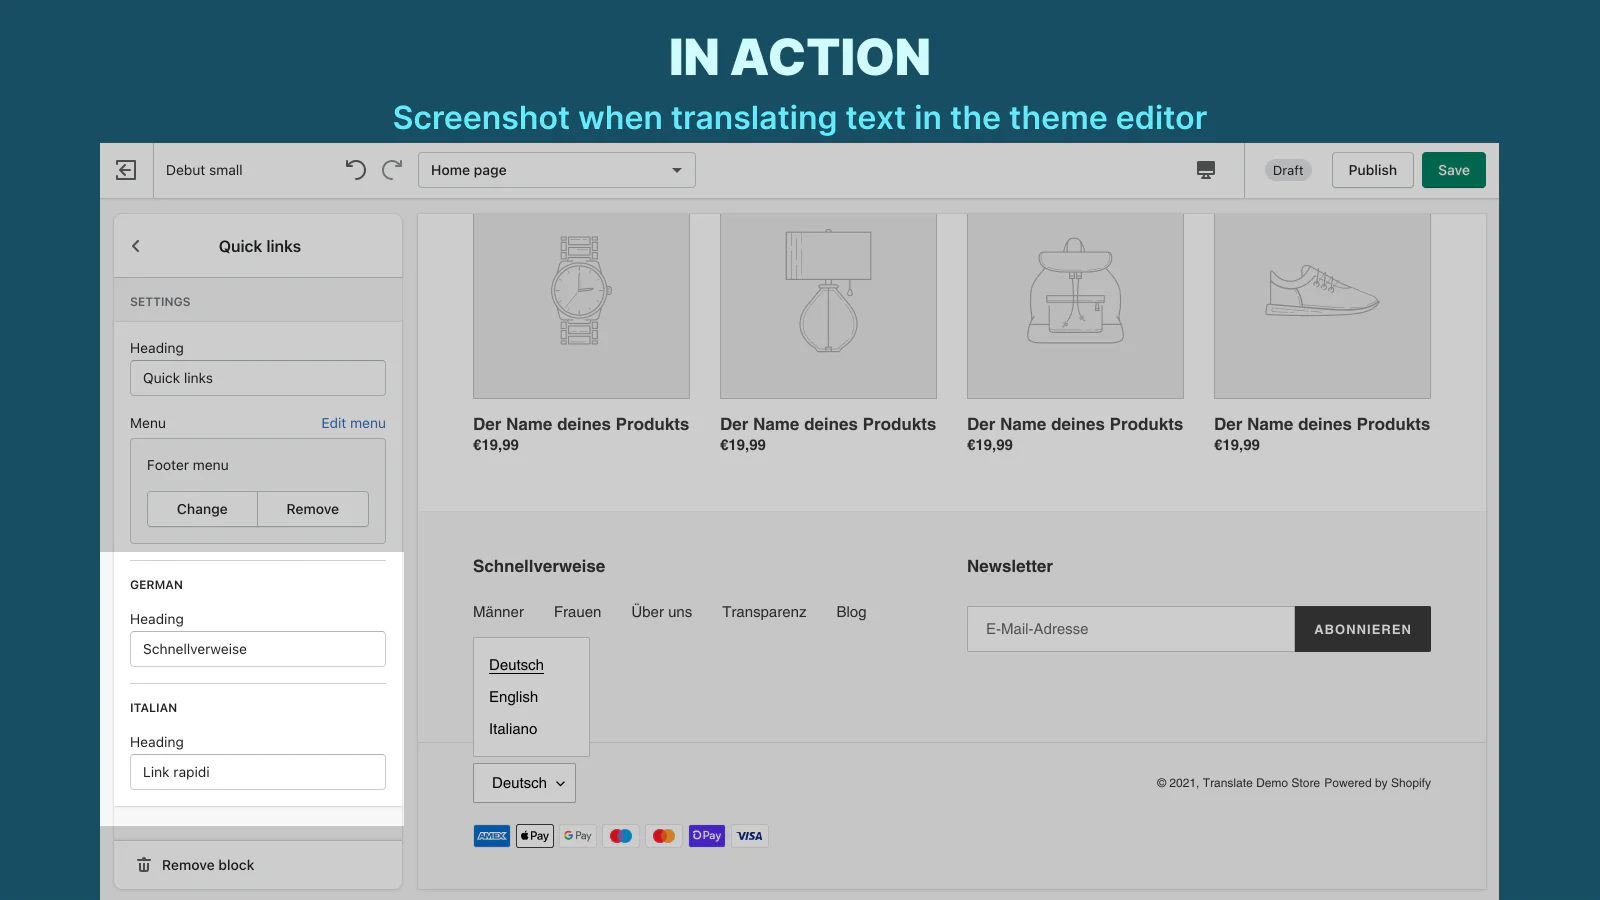Click the Schnellverweise footer heading
Screen dimensions: 1600x900
pyautogui.click(x=539, y=566)
